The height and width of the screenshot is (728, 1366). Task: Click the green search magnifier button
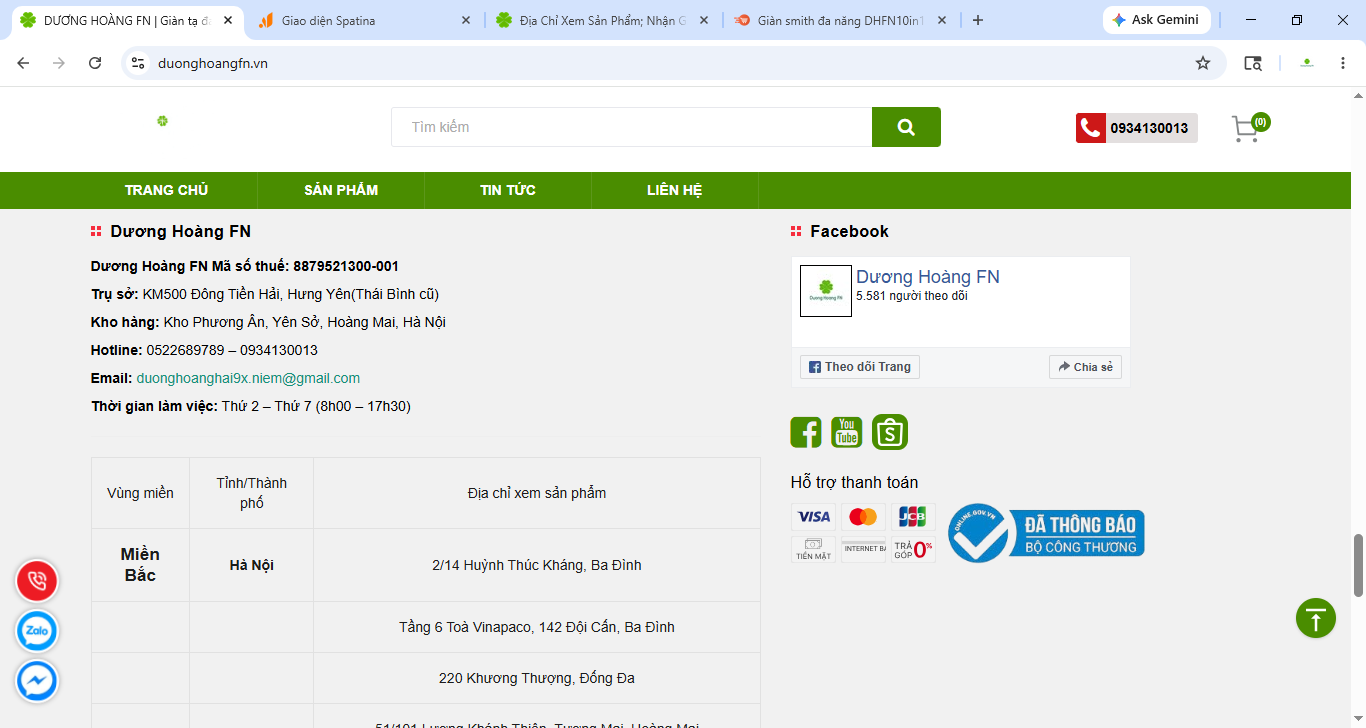[906, 127]
